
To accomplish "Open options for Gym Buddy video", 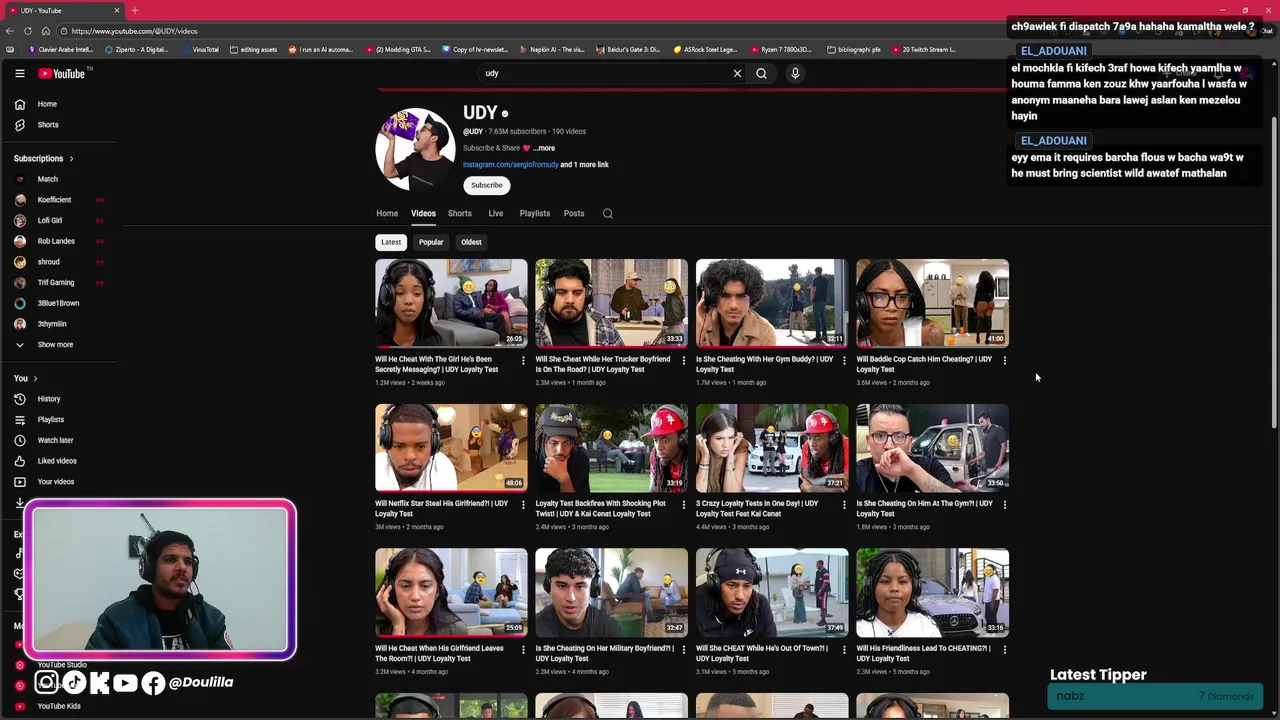I will click(844, 360).
